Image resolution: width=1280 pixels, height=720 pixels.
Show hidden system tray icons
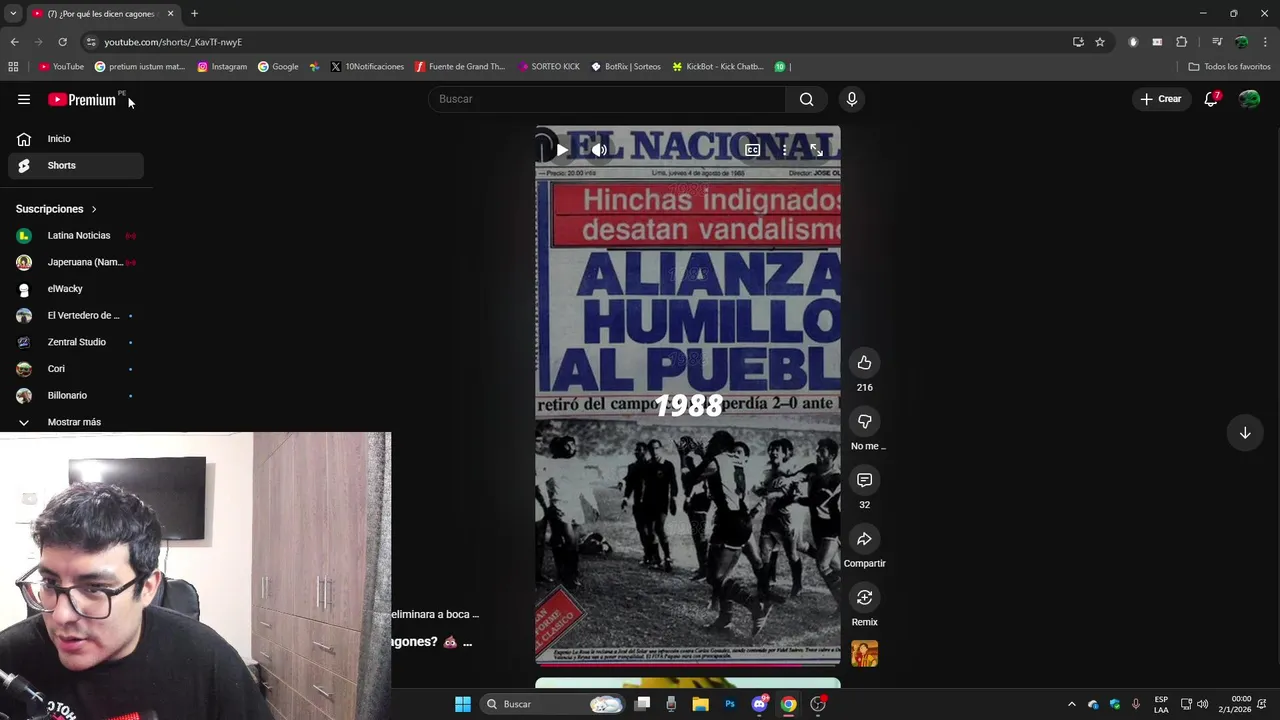click(x=1071, y=704)
